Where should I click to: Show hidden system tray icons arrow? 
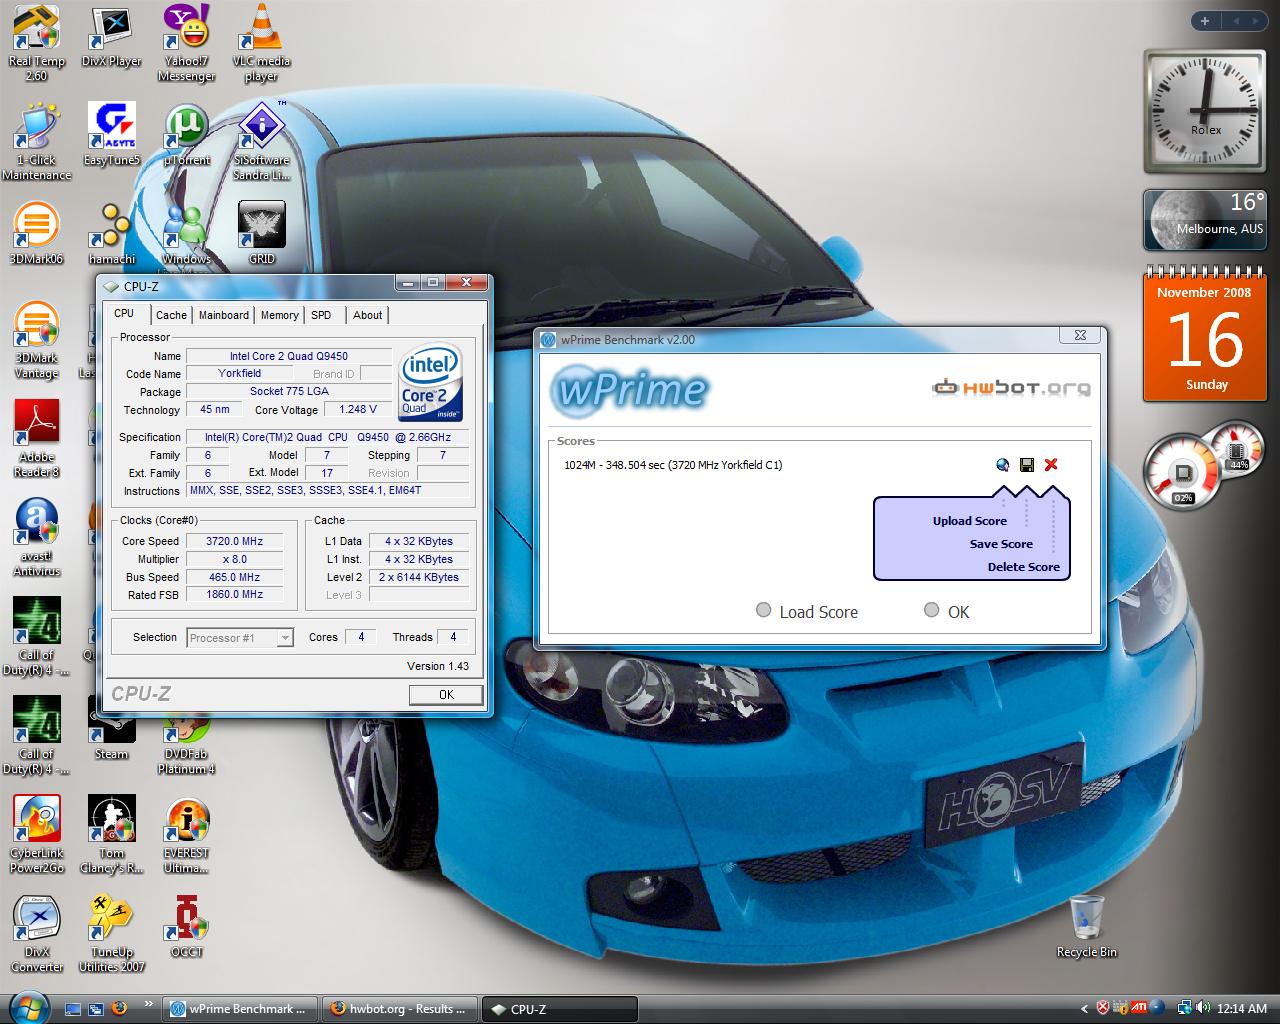[x=1085, y=1008]
